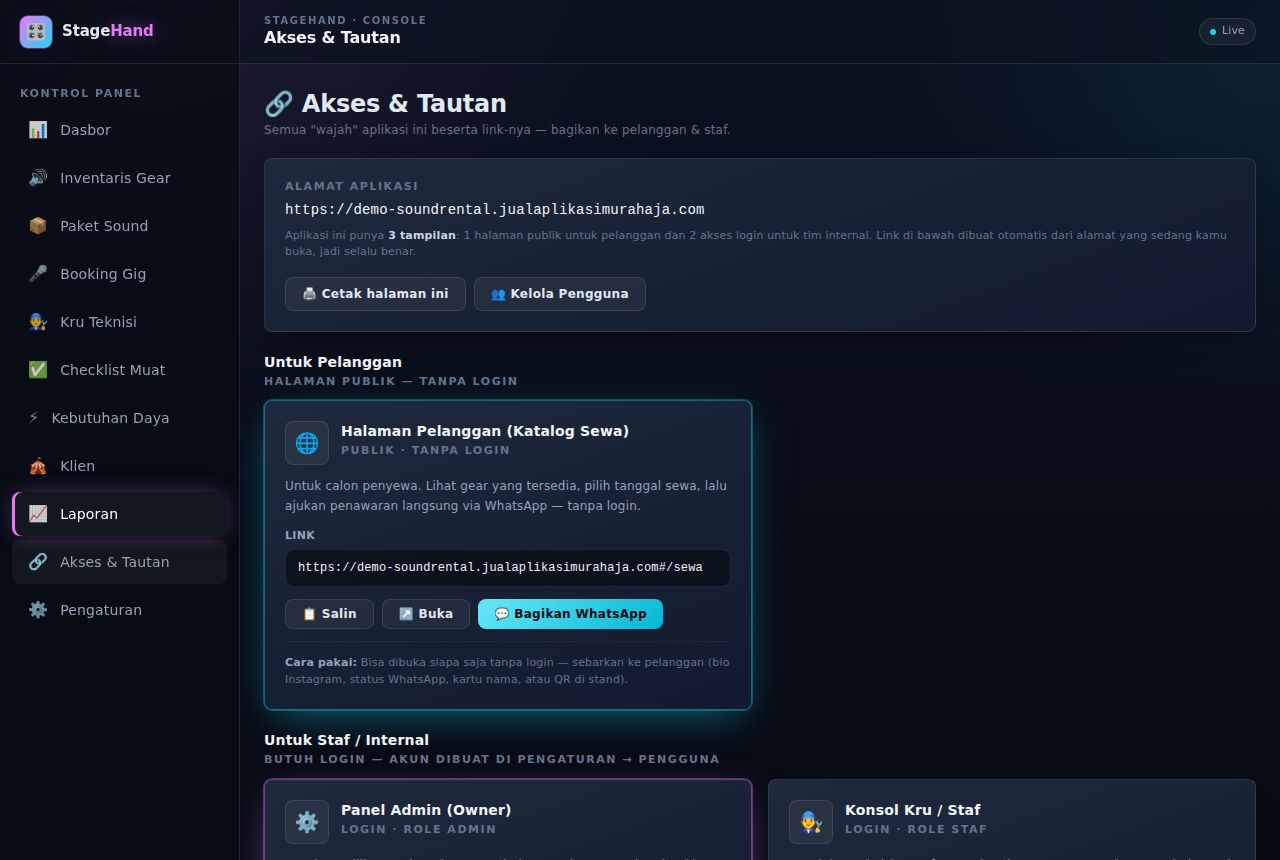Image resolution: width=1280 pixels, height=860 pixels.
Task: Click the Checklist Muat checkmark icon
Action: [38, 370]
